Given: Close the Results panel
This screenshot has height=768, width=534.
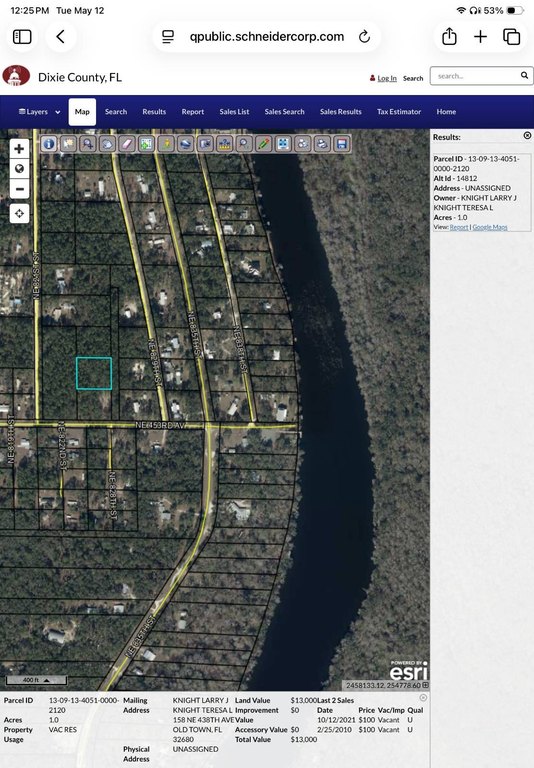Looking at the screenshot, I should (x=527, y=136).
